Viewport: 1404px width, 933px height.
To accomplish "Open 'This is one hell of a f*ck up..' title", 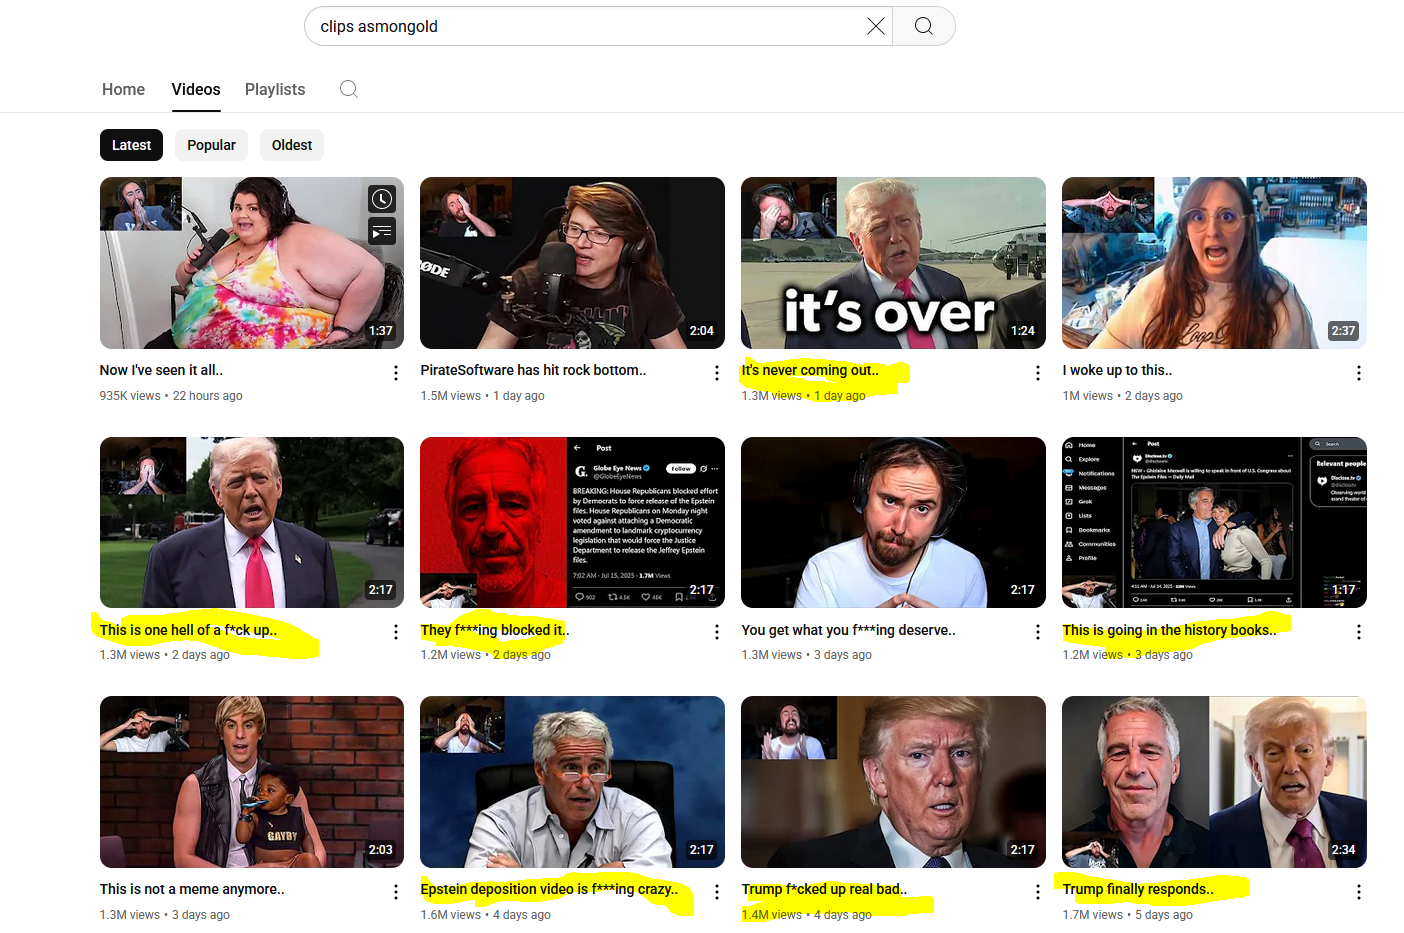I will (x=188, y=630).
